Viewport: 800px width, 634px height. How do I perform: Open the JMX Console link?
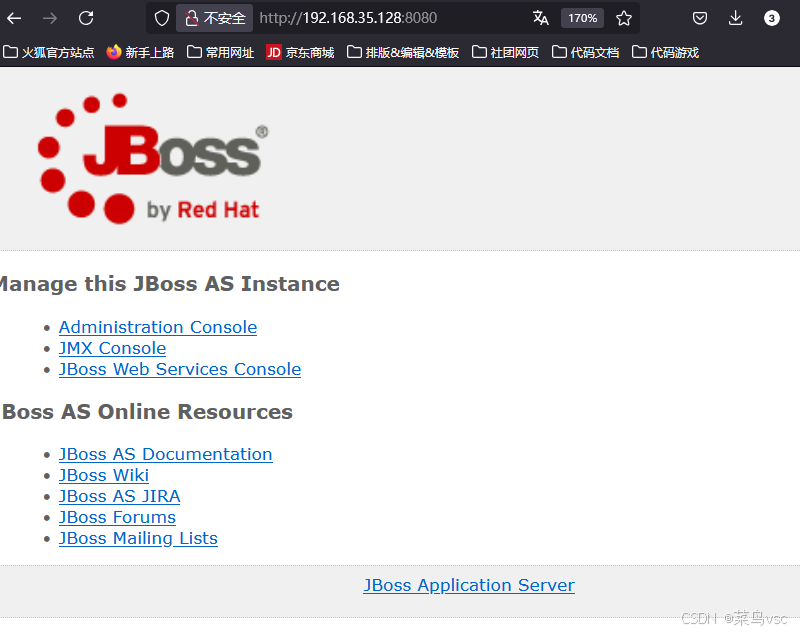pos(112,348)
